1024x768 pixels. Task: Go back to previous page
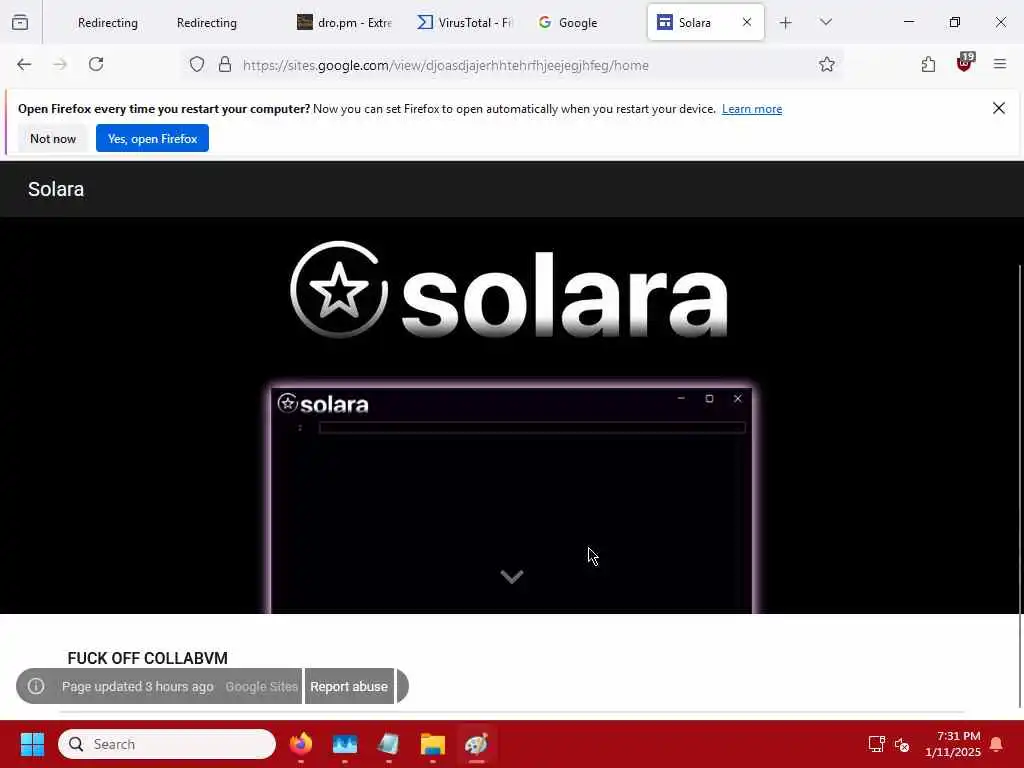pos(24,64)
